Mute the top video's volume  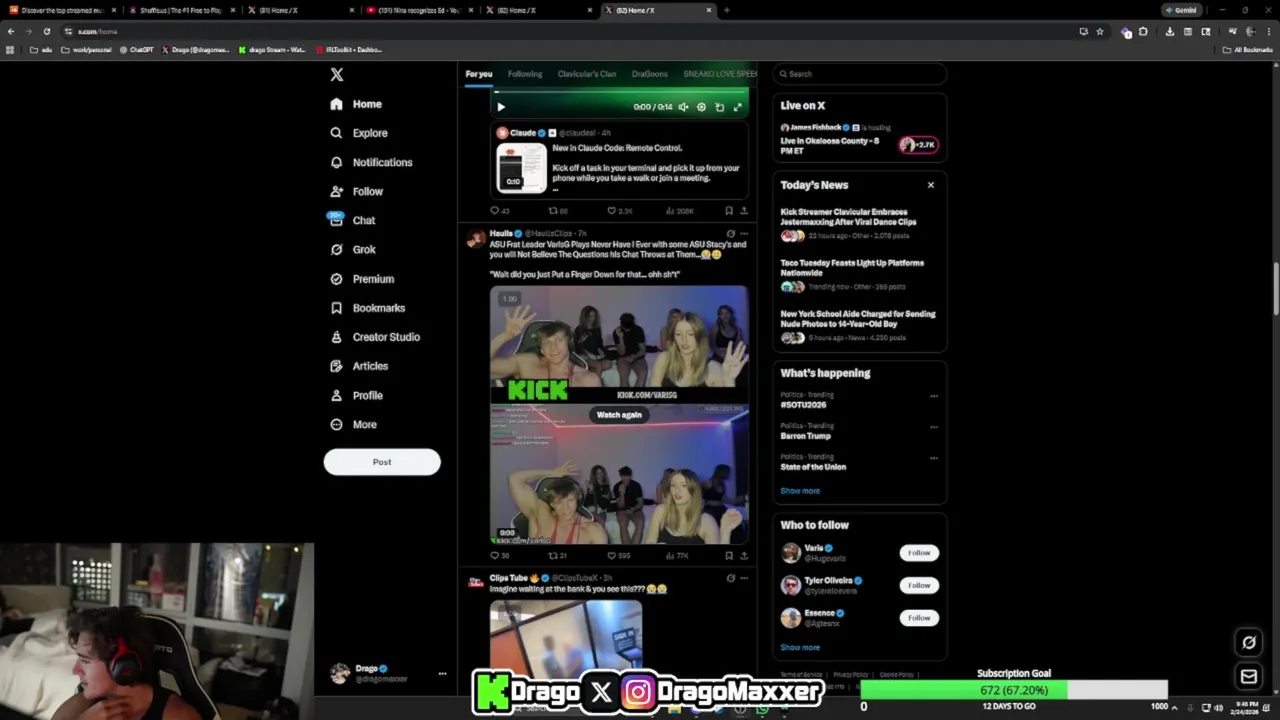pos(683,107)
